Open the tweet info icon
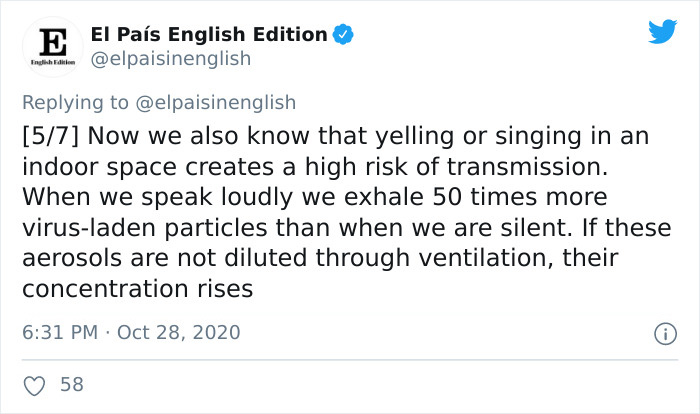Screen dimensions: 700x414 (x=665, y=334)
